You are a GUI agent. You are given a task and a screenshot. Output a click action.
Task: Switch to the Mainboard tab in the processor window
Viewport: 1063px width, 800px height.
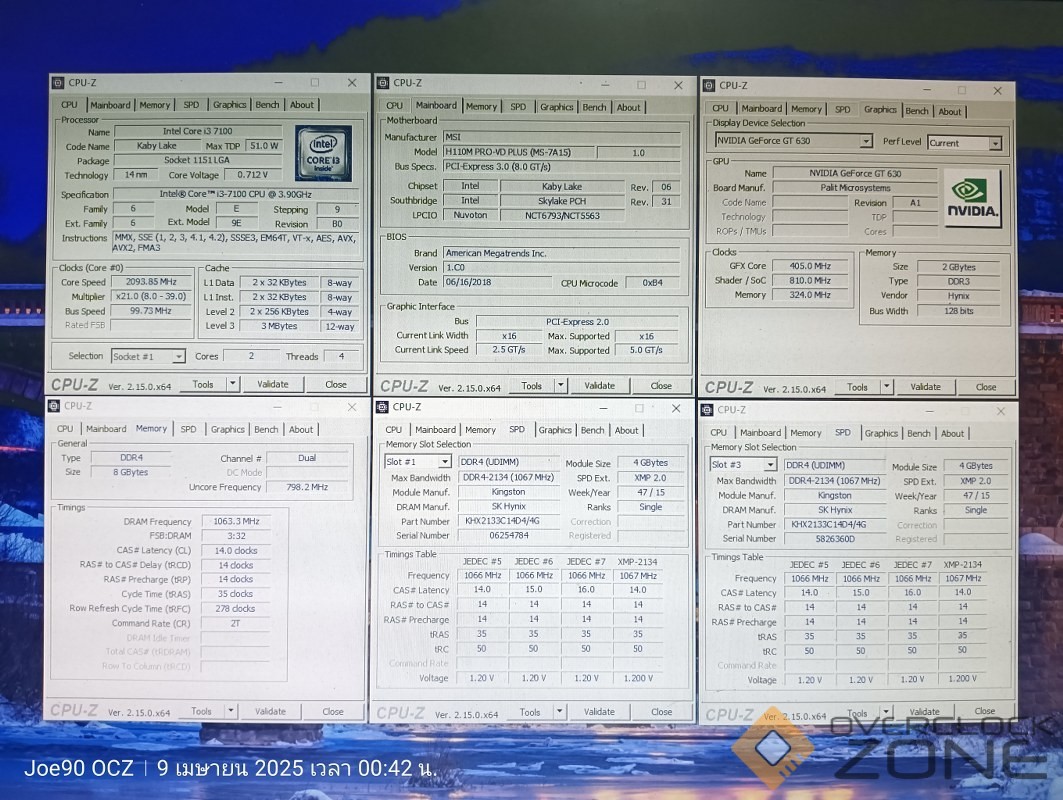(110, 105)
